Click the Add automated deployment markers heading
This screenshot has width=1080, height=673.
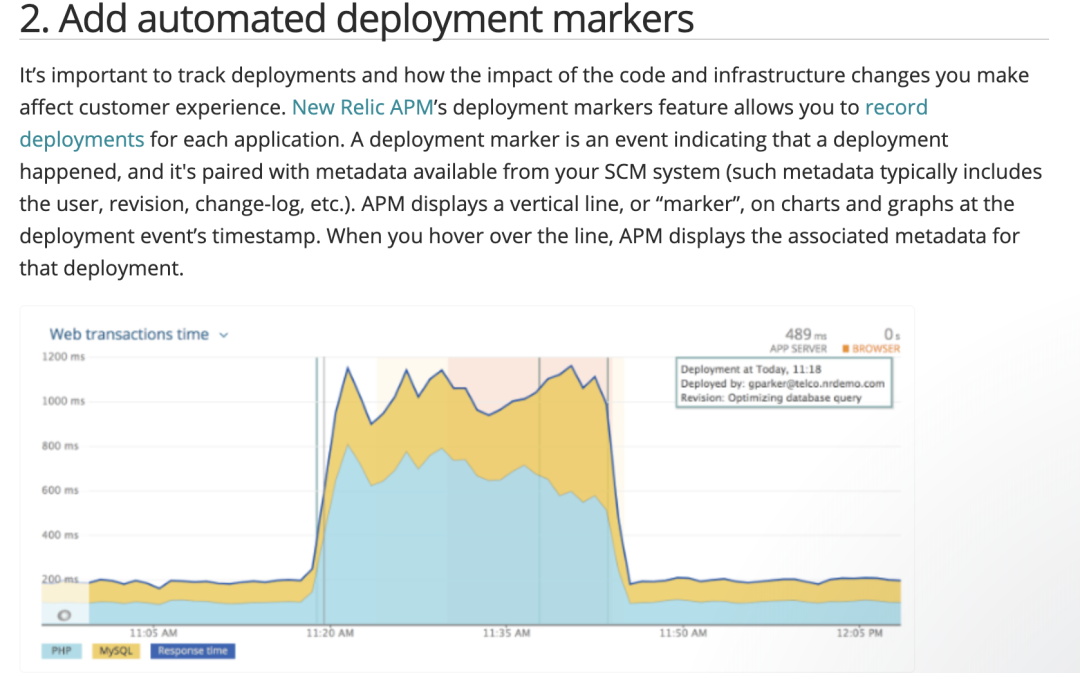click(357, 18)
